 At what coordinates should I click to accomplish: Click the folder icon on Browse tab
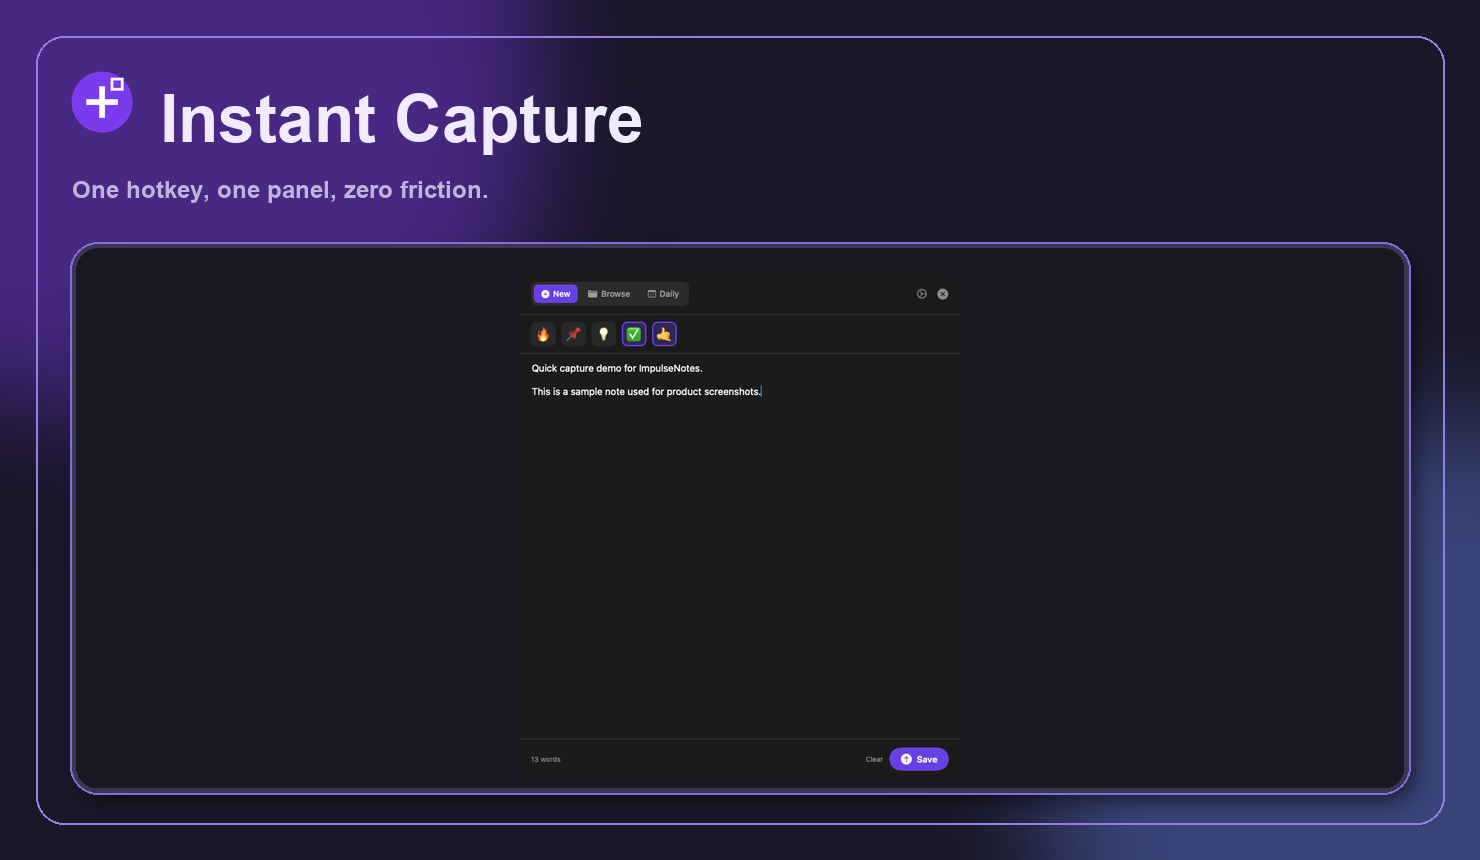[x=592, y=293]
